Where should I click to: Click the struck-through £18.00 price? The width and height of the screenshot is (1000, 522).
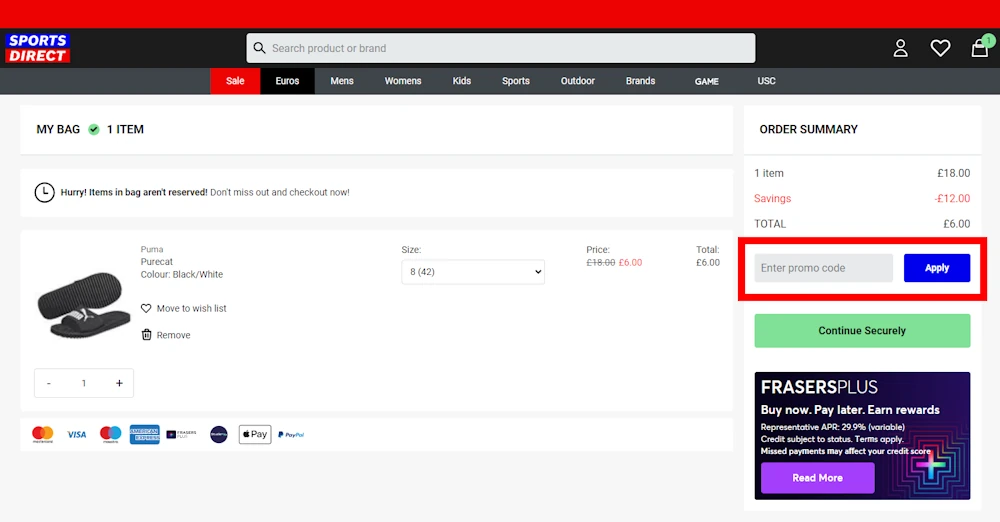click(x=601, y=262)
